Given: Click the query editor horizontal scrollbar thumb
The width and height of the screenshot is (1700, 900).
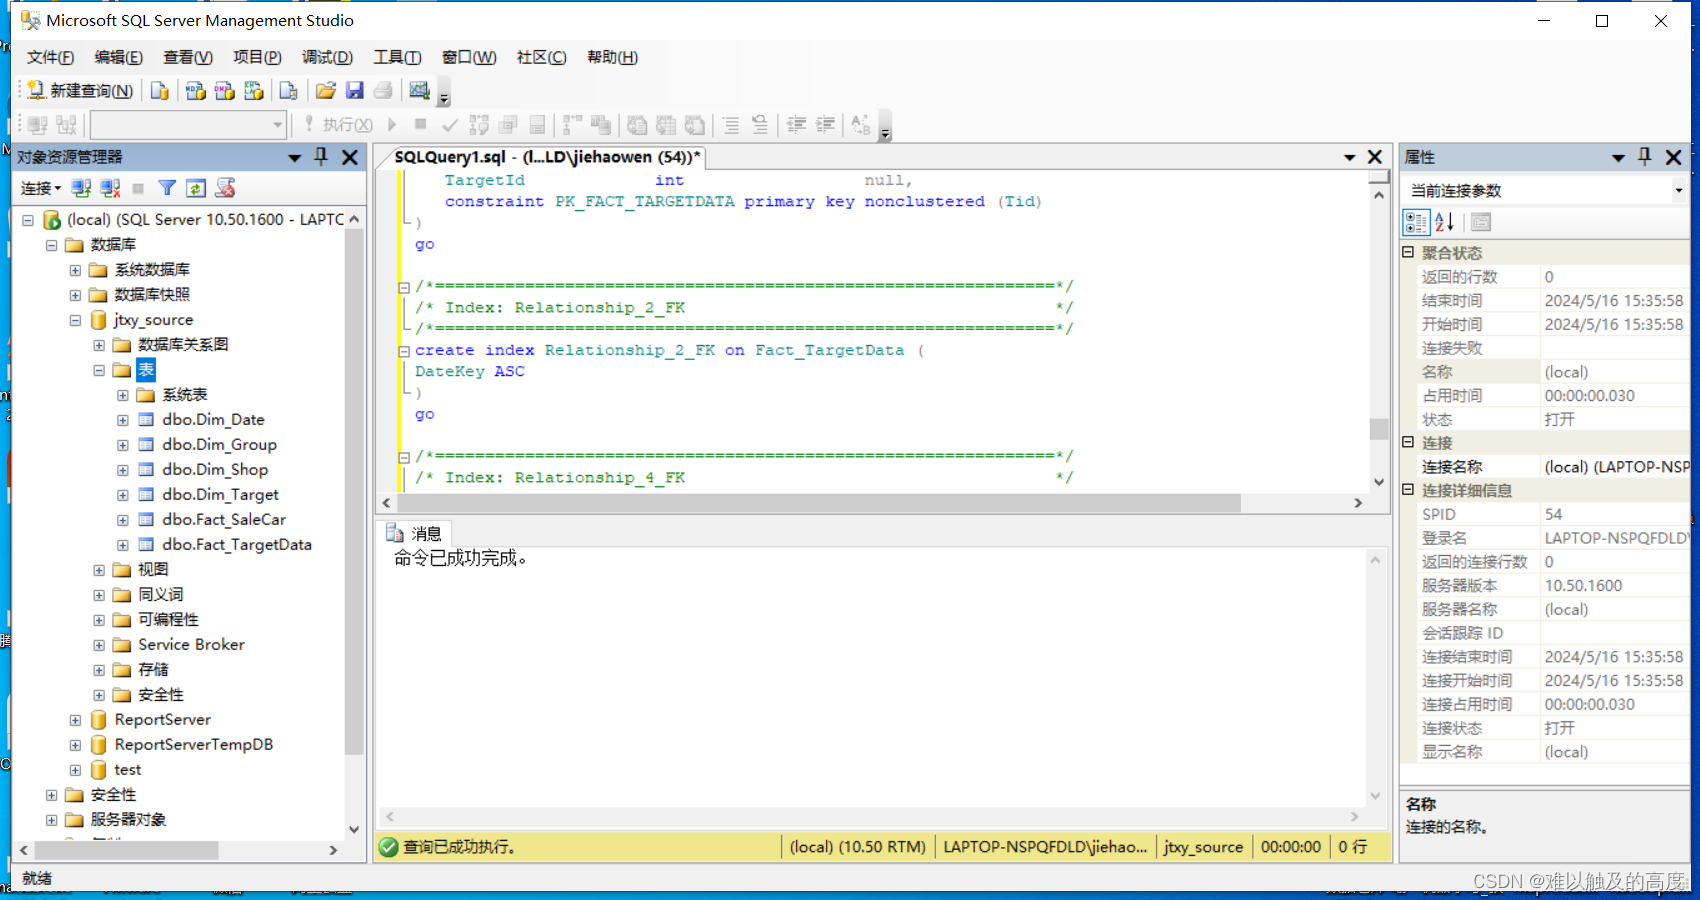Looking at the screenshot, I should 820,503.
